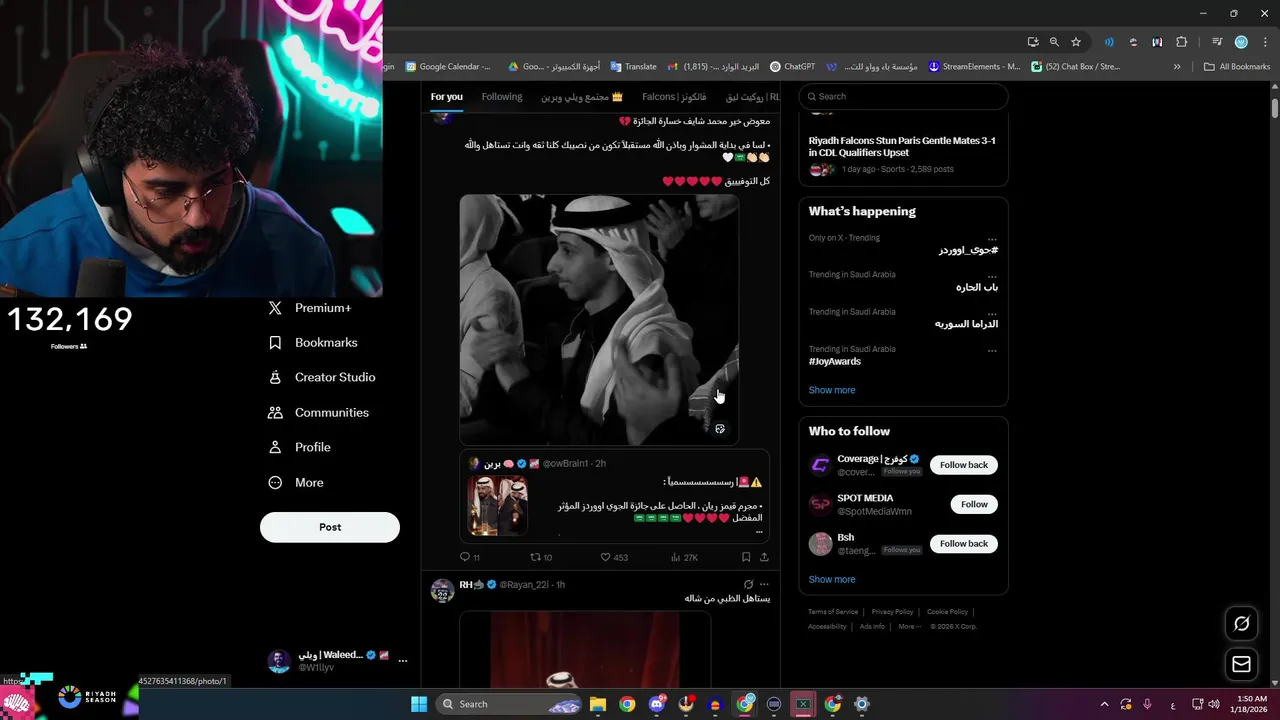Click Grok icon on RH's post
The image size is (1280, 720).
(748, 585)
